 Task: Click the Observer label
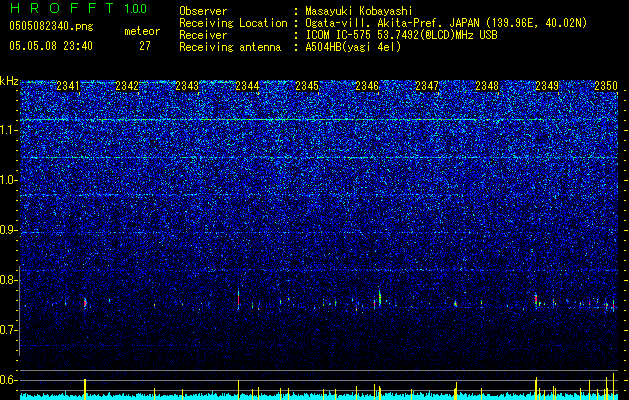[x=203, y=11]
